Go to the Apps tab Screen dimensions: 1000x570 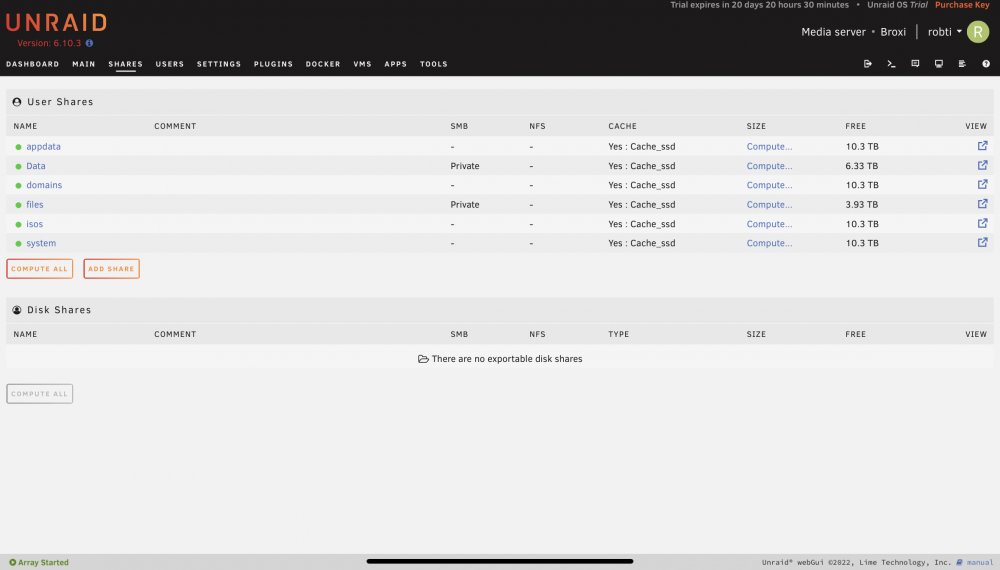tap(395, 64)
